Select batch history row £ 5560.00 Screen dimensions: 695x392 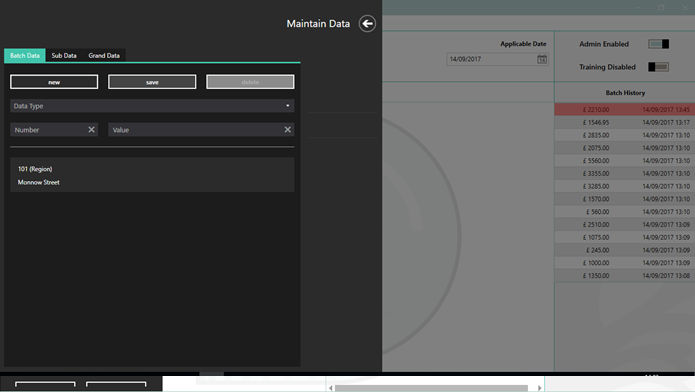tap(625, 161)
